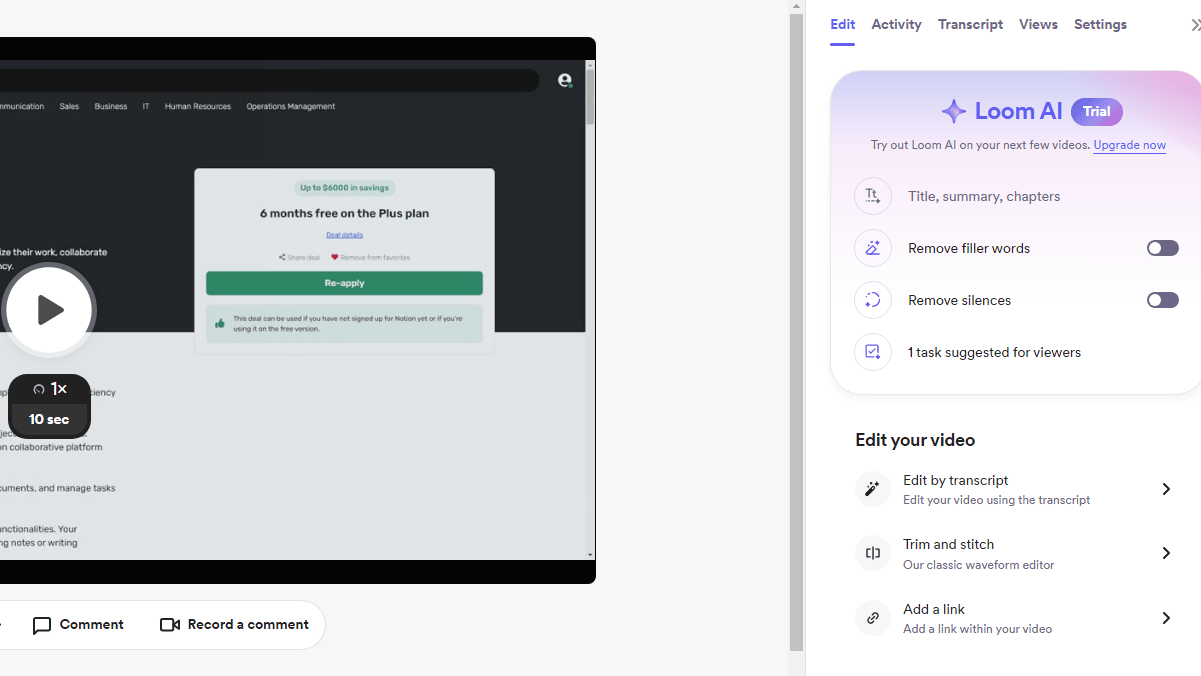1201x676 pixels.
Task: Click the Title, summary, chapters text
Action: tap(984, 196)
